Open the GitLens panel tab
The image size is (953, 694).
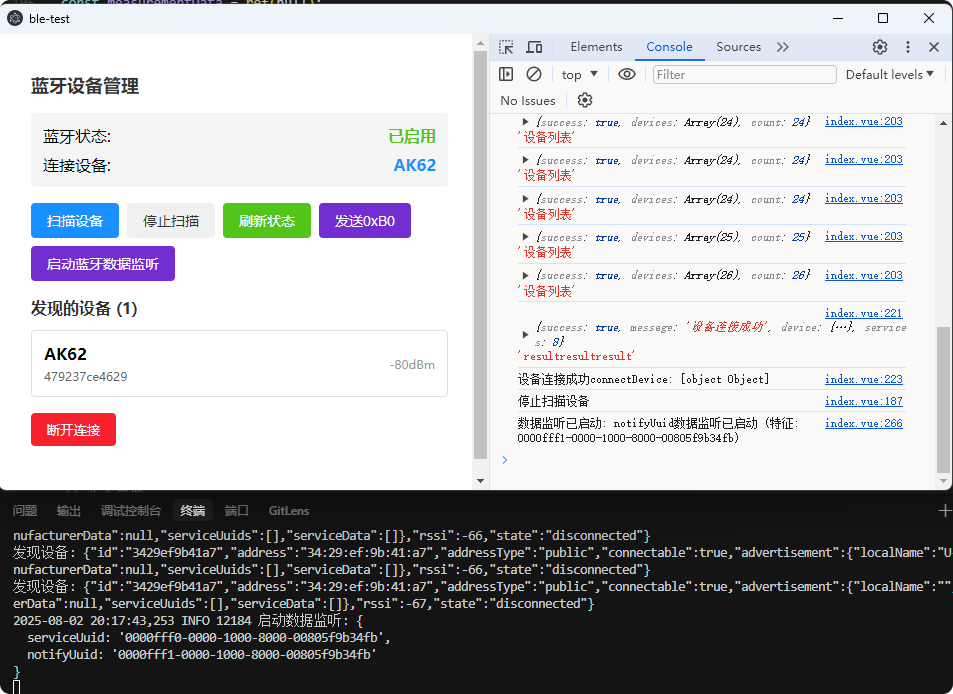click(x=289, y=510)
